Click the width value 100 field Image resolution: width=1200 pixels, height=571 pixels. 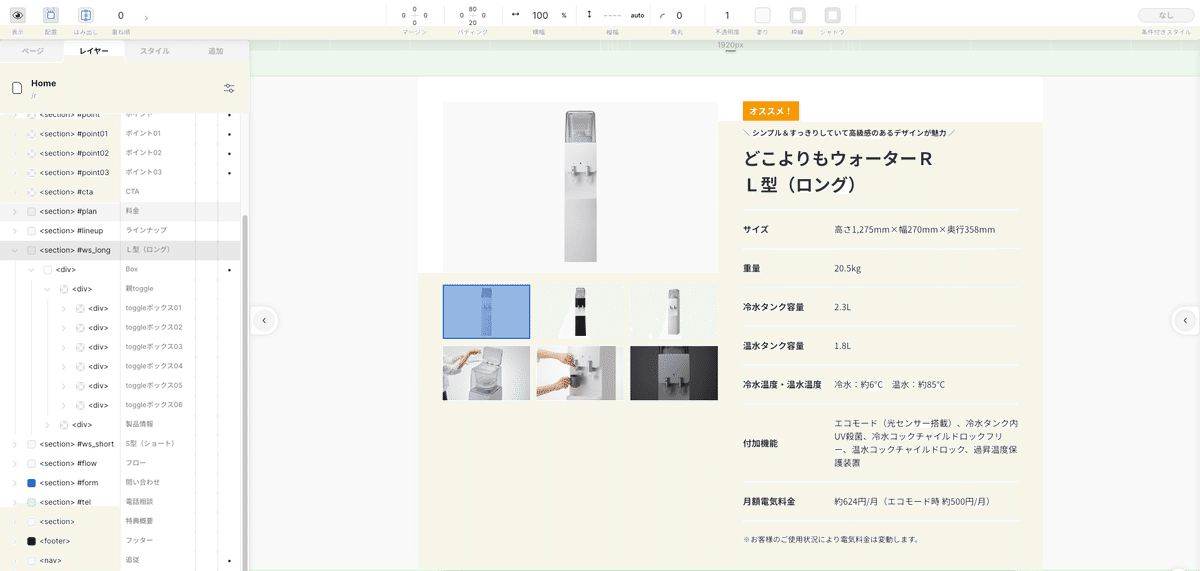tap(540, 16)
